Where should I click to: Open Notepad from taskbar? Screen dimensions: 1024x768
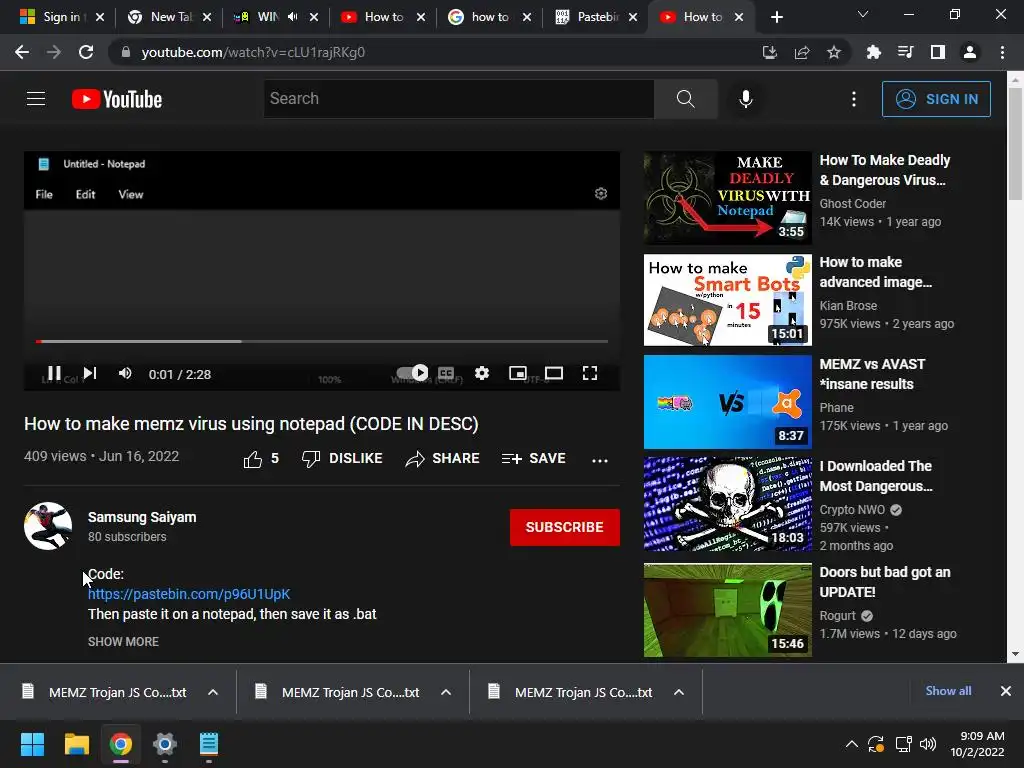[x=209, y=744]
